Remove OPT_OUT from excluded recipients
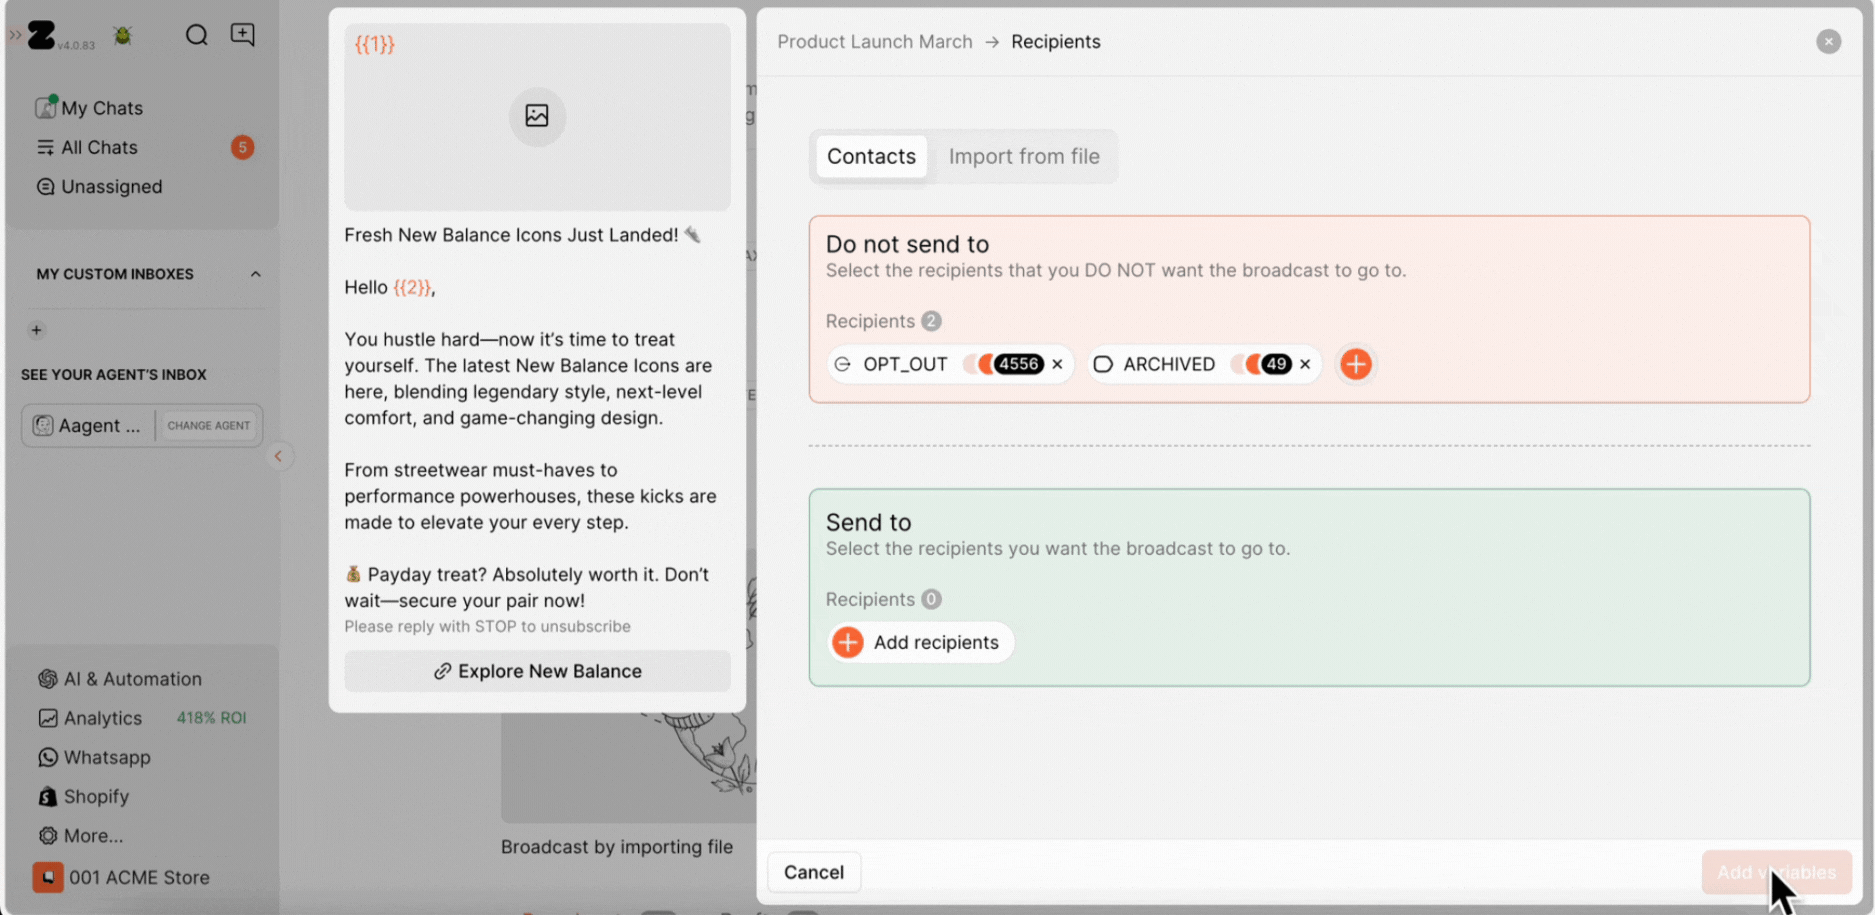1875x915 pixels. click(1057, 364)
